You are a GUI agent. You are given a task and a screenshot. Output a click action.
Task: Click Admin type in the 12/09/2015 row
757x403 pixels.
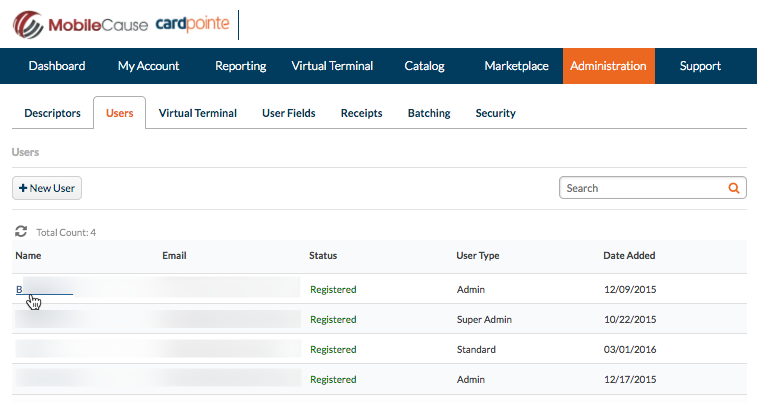pyautogui.click(x=471, y=290)
